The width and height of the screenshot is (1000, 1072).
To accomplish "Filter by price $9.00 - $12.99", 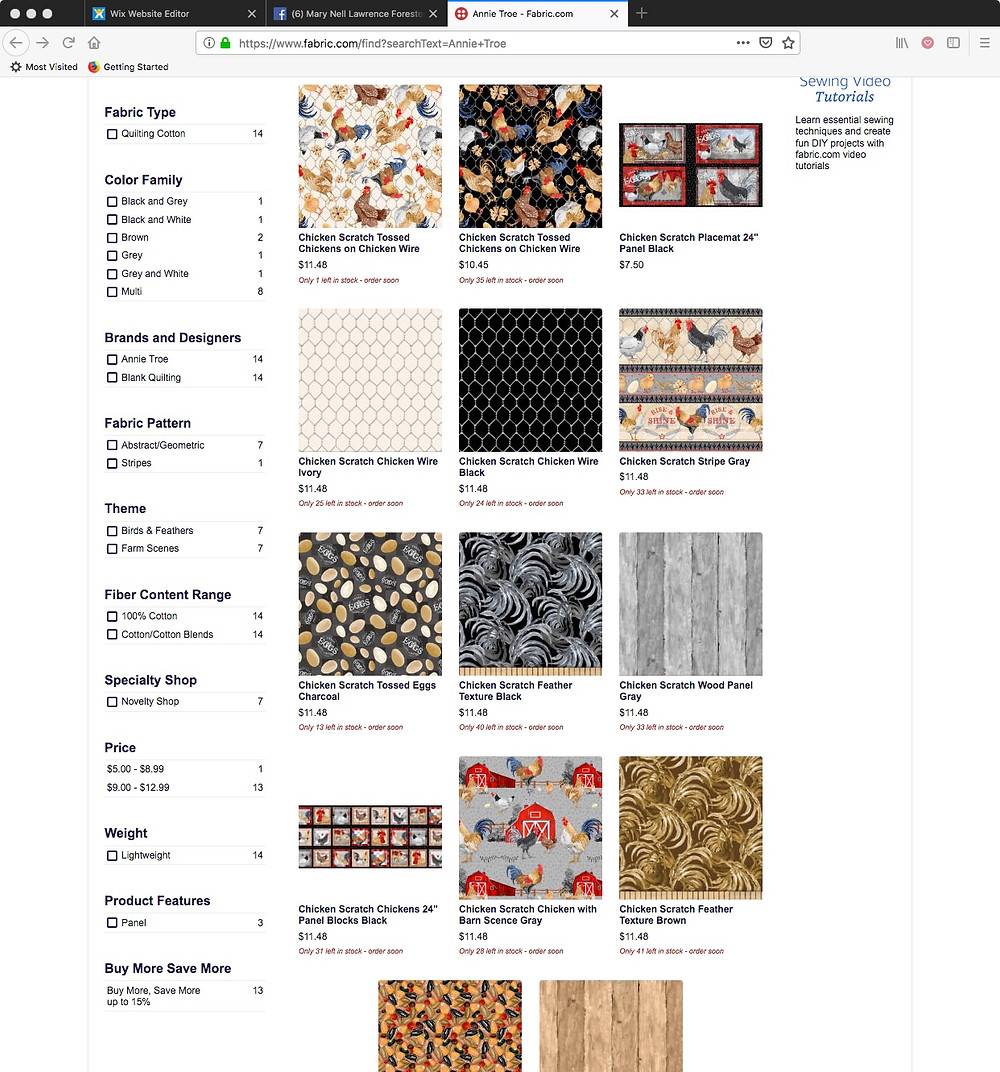I will tap(138, 788).
